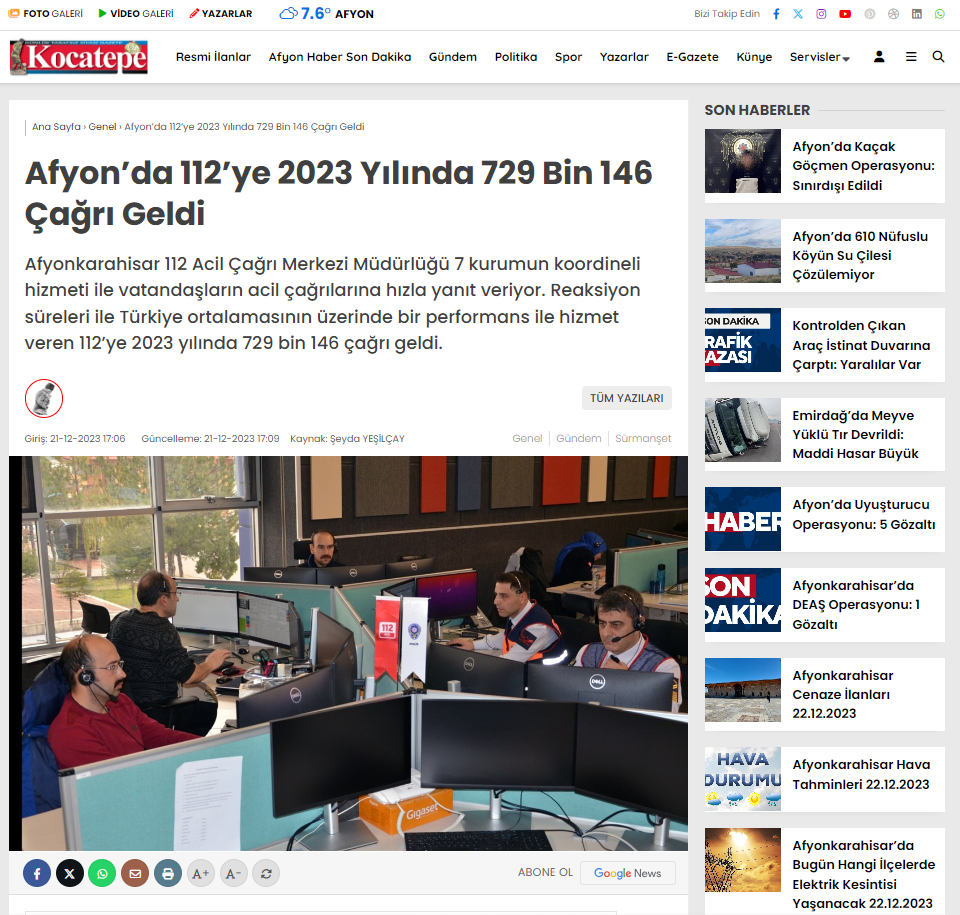This screenshot has width=960, height=915.
Task: Reset font size with refresh icon
Action: (x=266, y=873)
